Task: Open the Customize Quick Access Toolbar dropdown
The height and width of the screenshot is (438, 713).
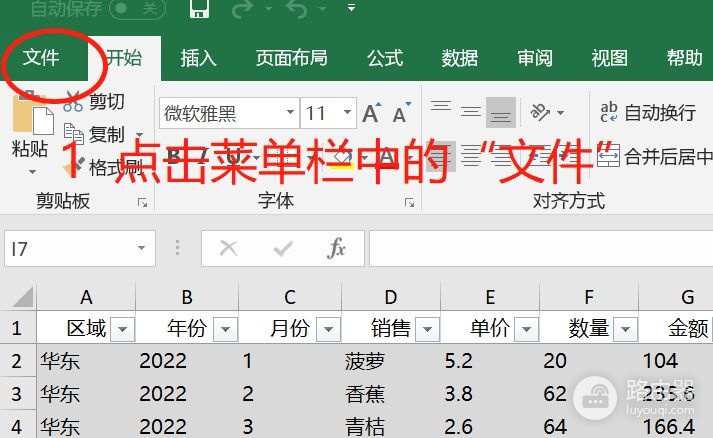Action: click(x=351, y=8)
